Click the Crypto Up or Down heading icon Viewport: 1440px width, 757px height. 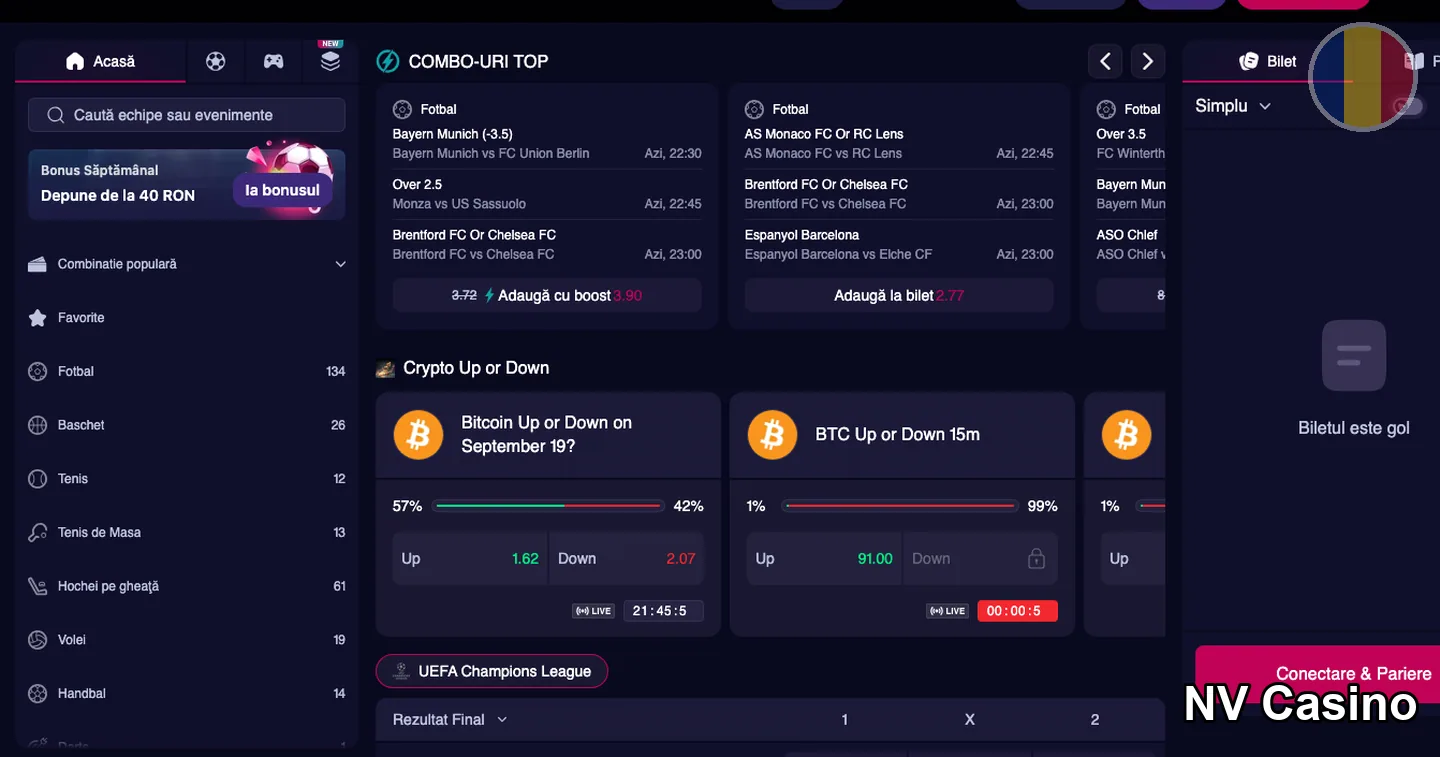(385, 368)
